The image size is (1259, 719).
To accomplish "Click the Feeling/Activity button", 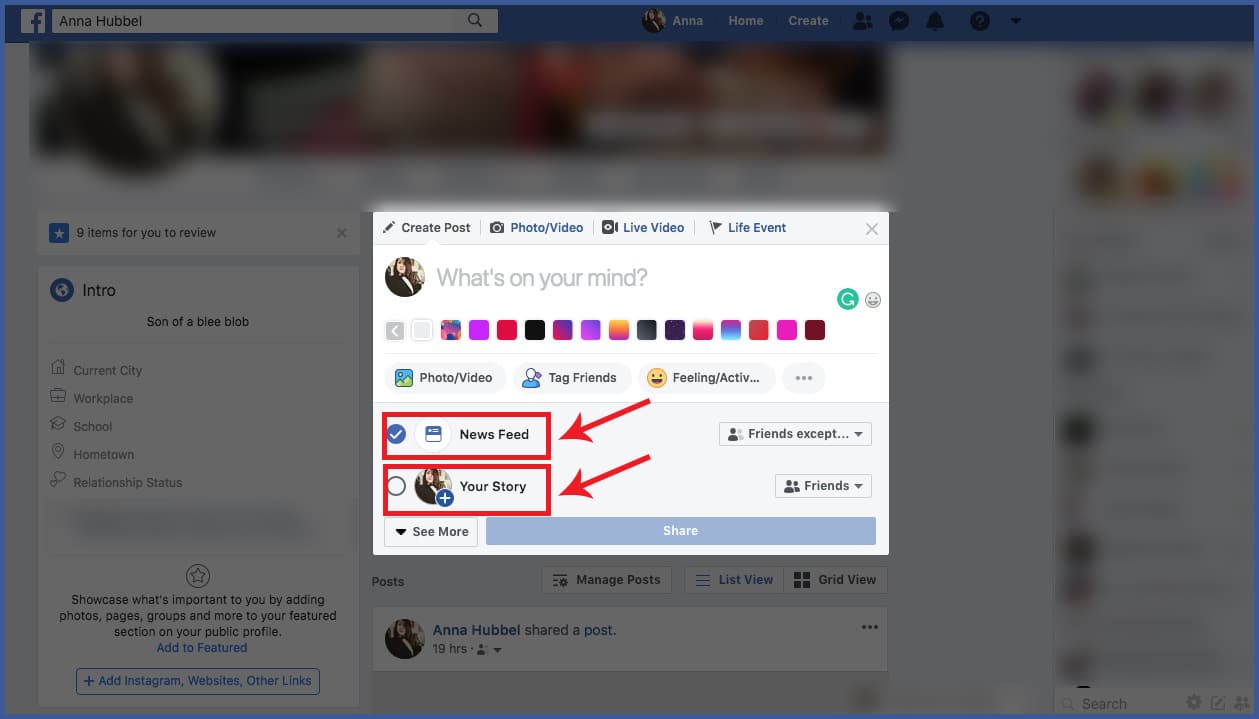I will coord(707,378).
